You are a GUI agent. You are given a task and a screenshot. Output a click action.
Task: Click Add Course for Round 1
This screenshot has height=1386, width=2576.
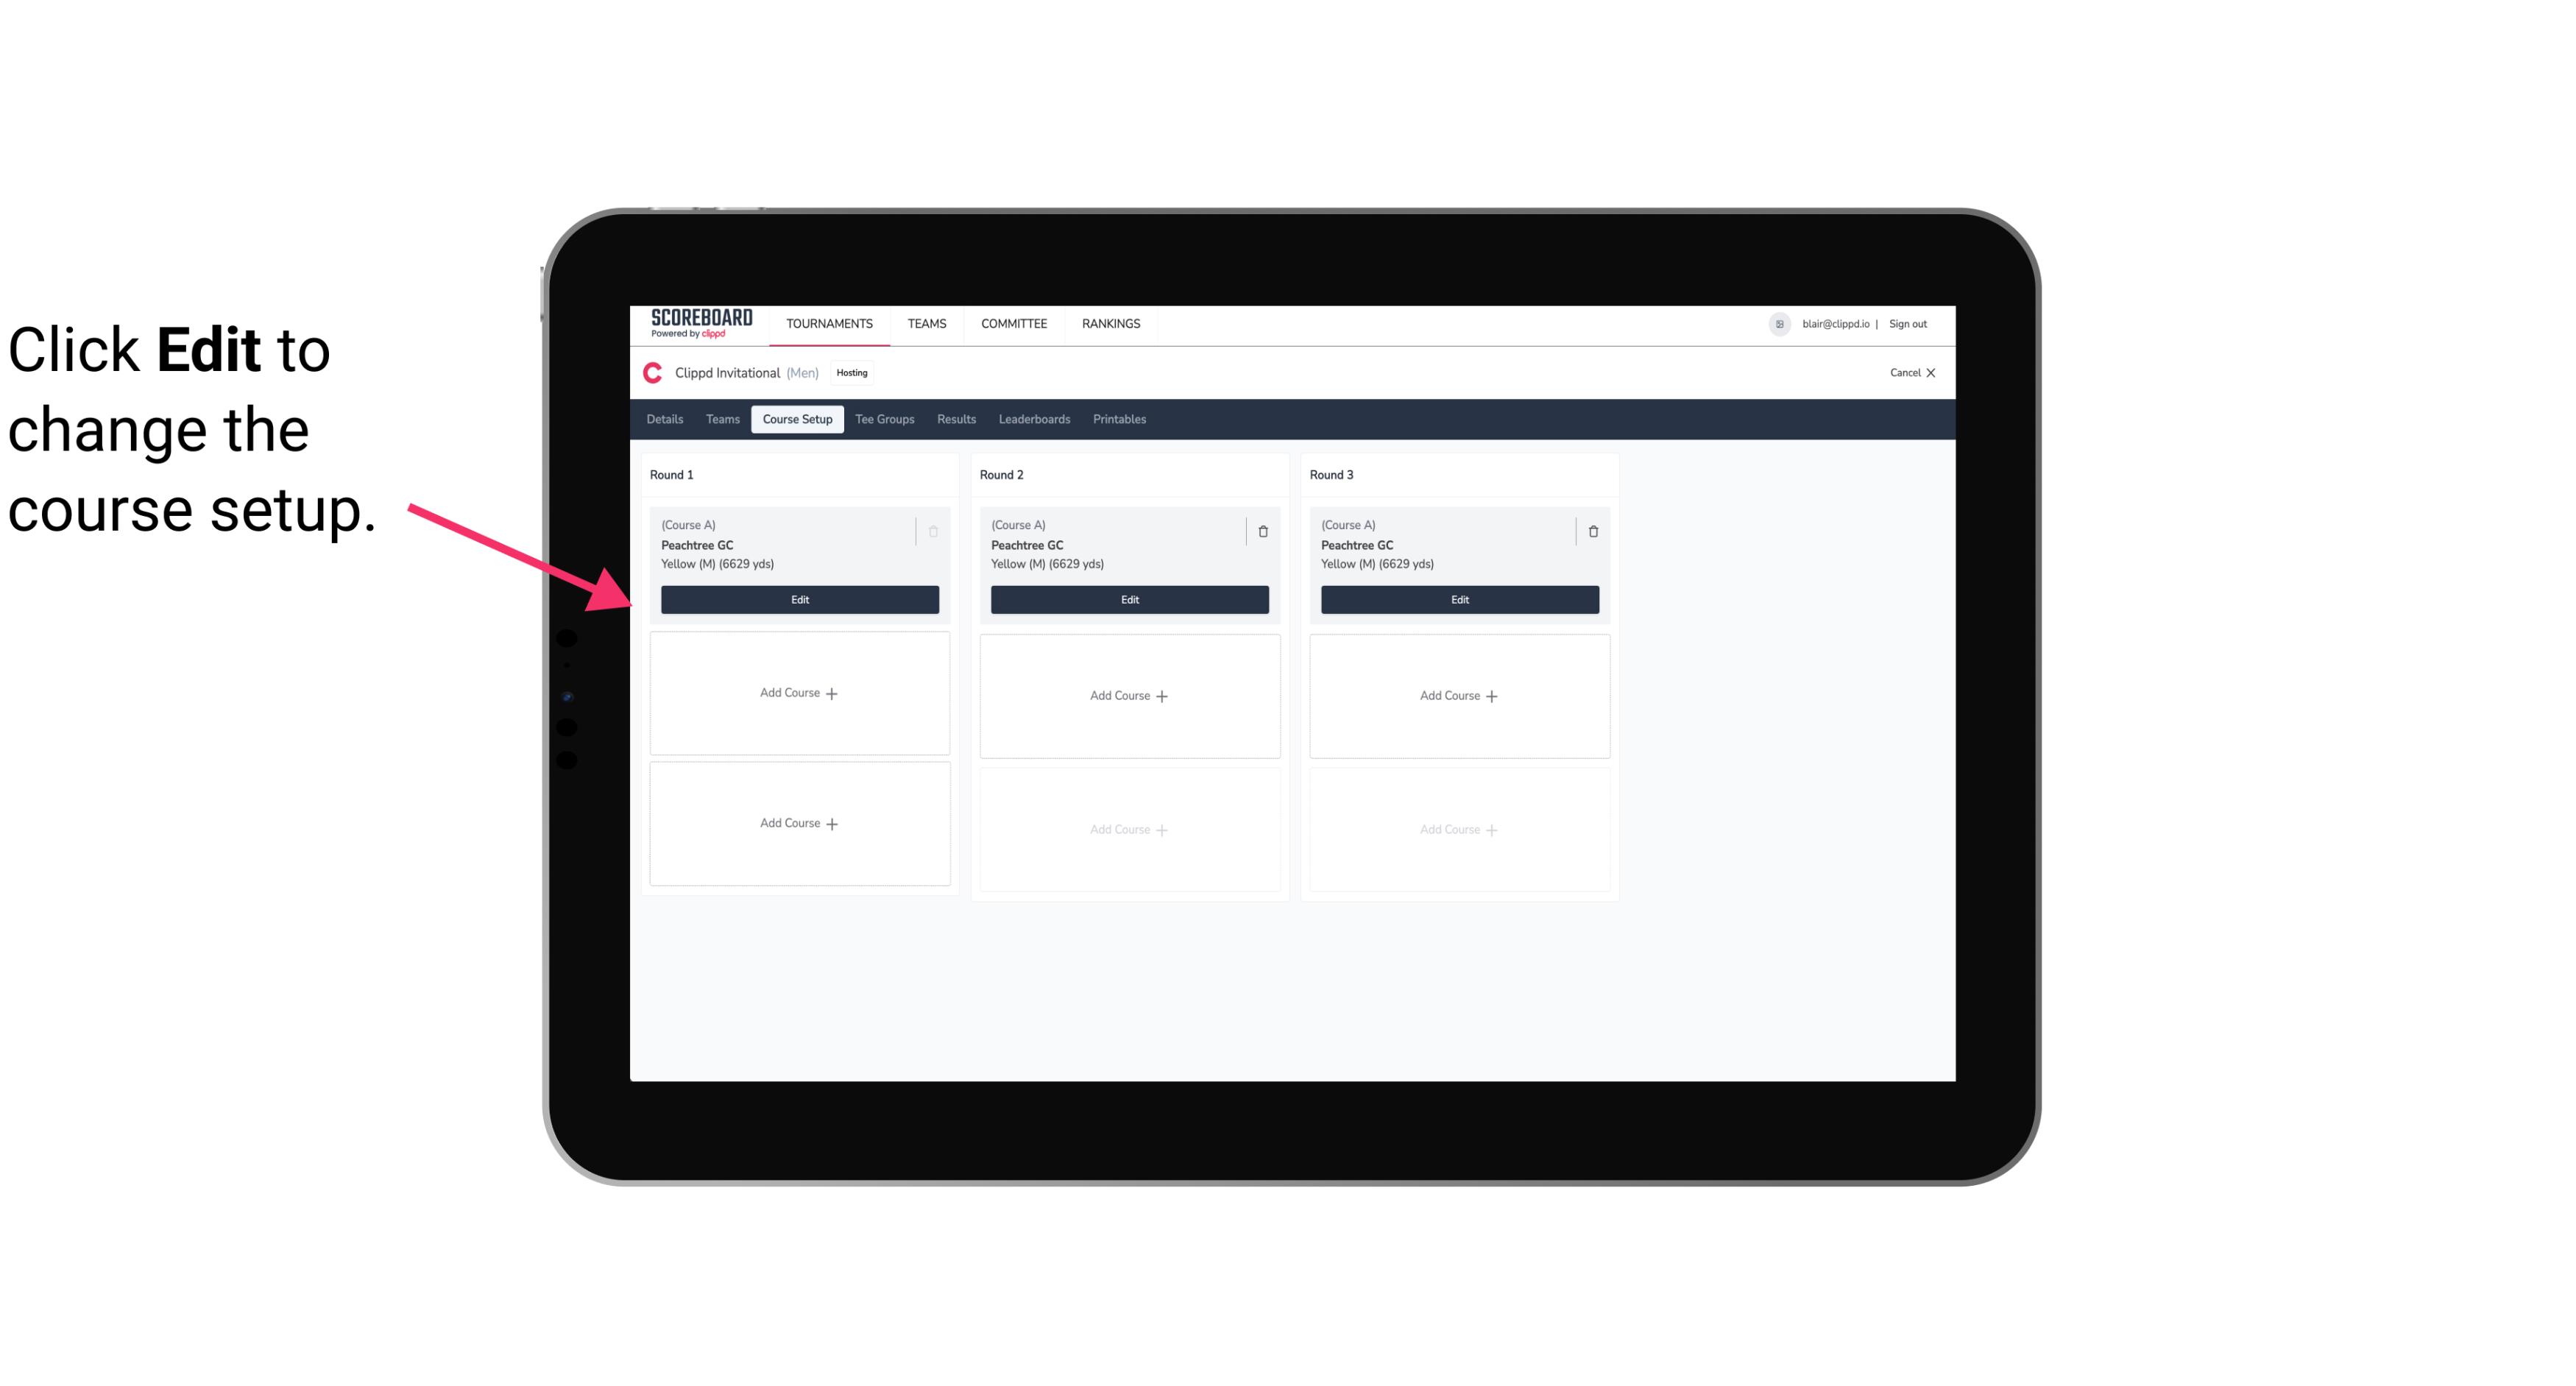799,693
